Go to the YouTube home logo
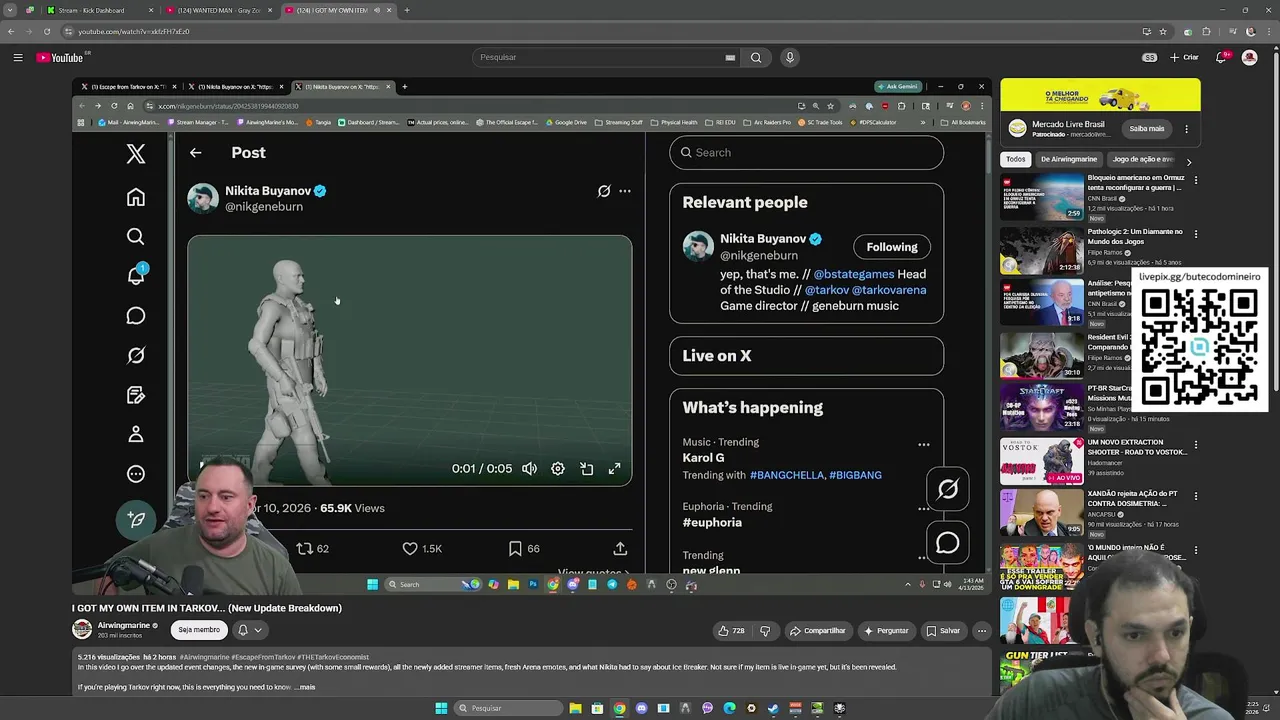 [x=60, y=57]
